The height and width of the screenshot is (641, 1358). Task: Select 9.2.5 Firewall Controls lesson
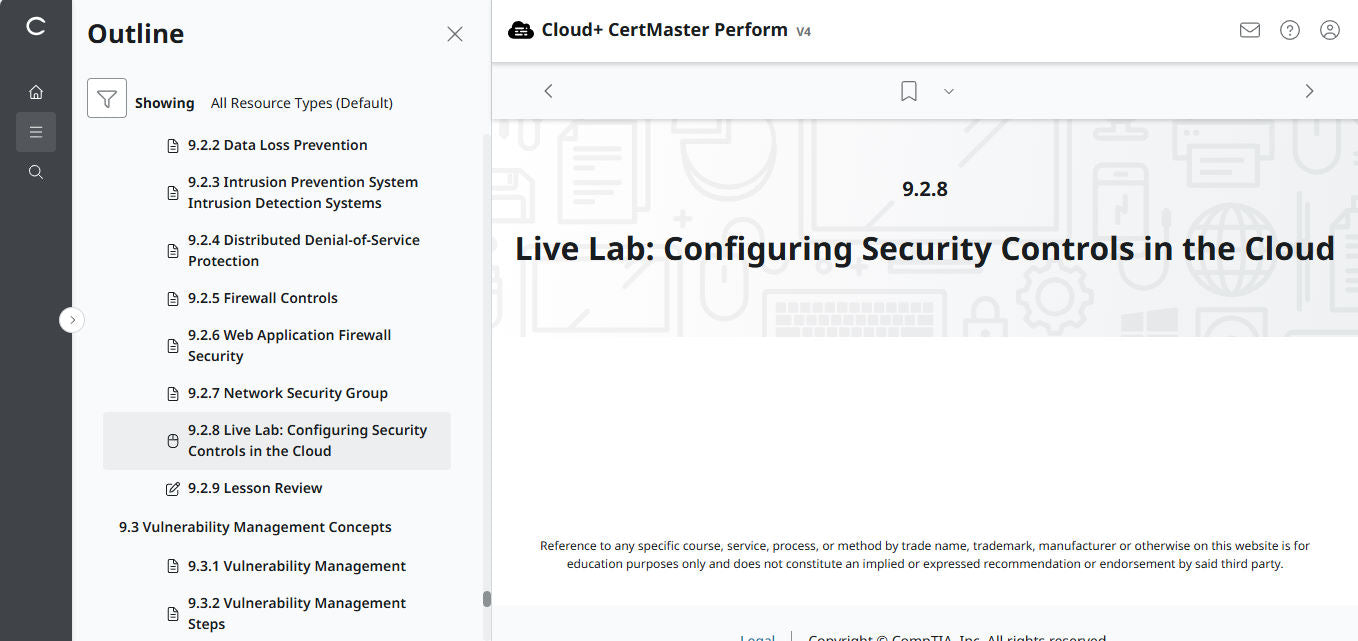pyautogui.click(x=262, y=298)
